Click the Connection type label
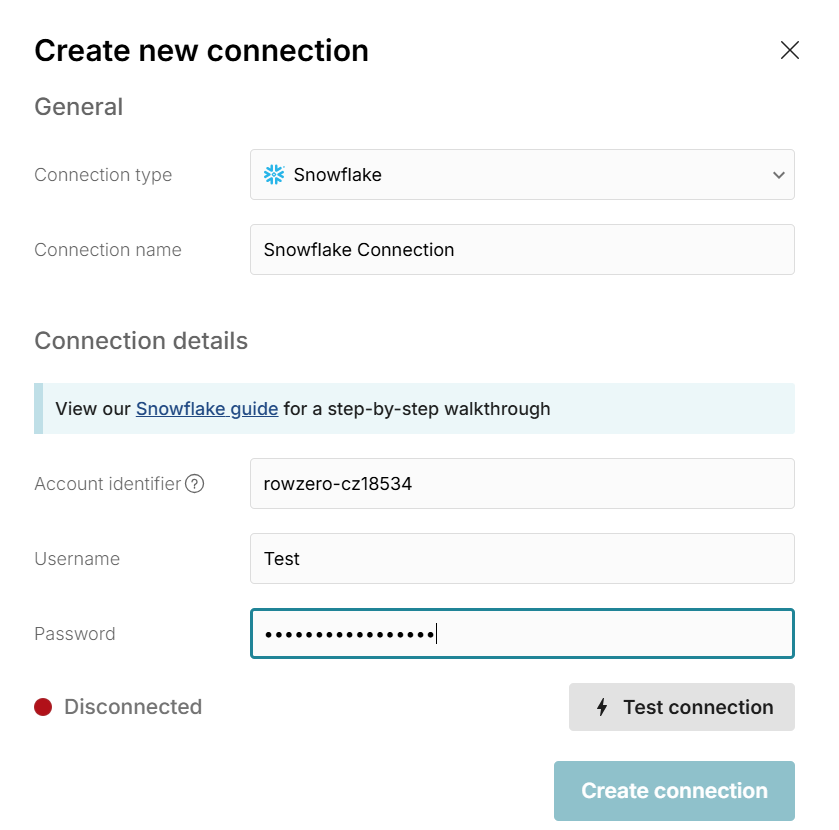This screenshot has width=839, height=830. point(103,175)
